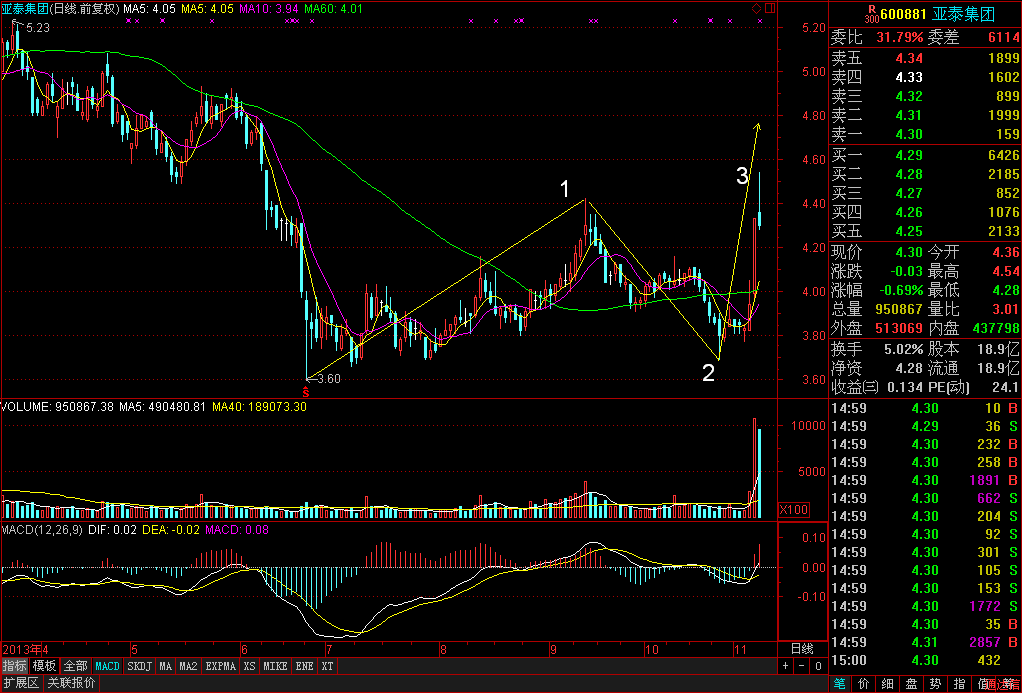
Task: Click the 15:00 tick row with volume 432
Action: coord(925,660)
